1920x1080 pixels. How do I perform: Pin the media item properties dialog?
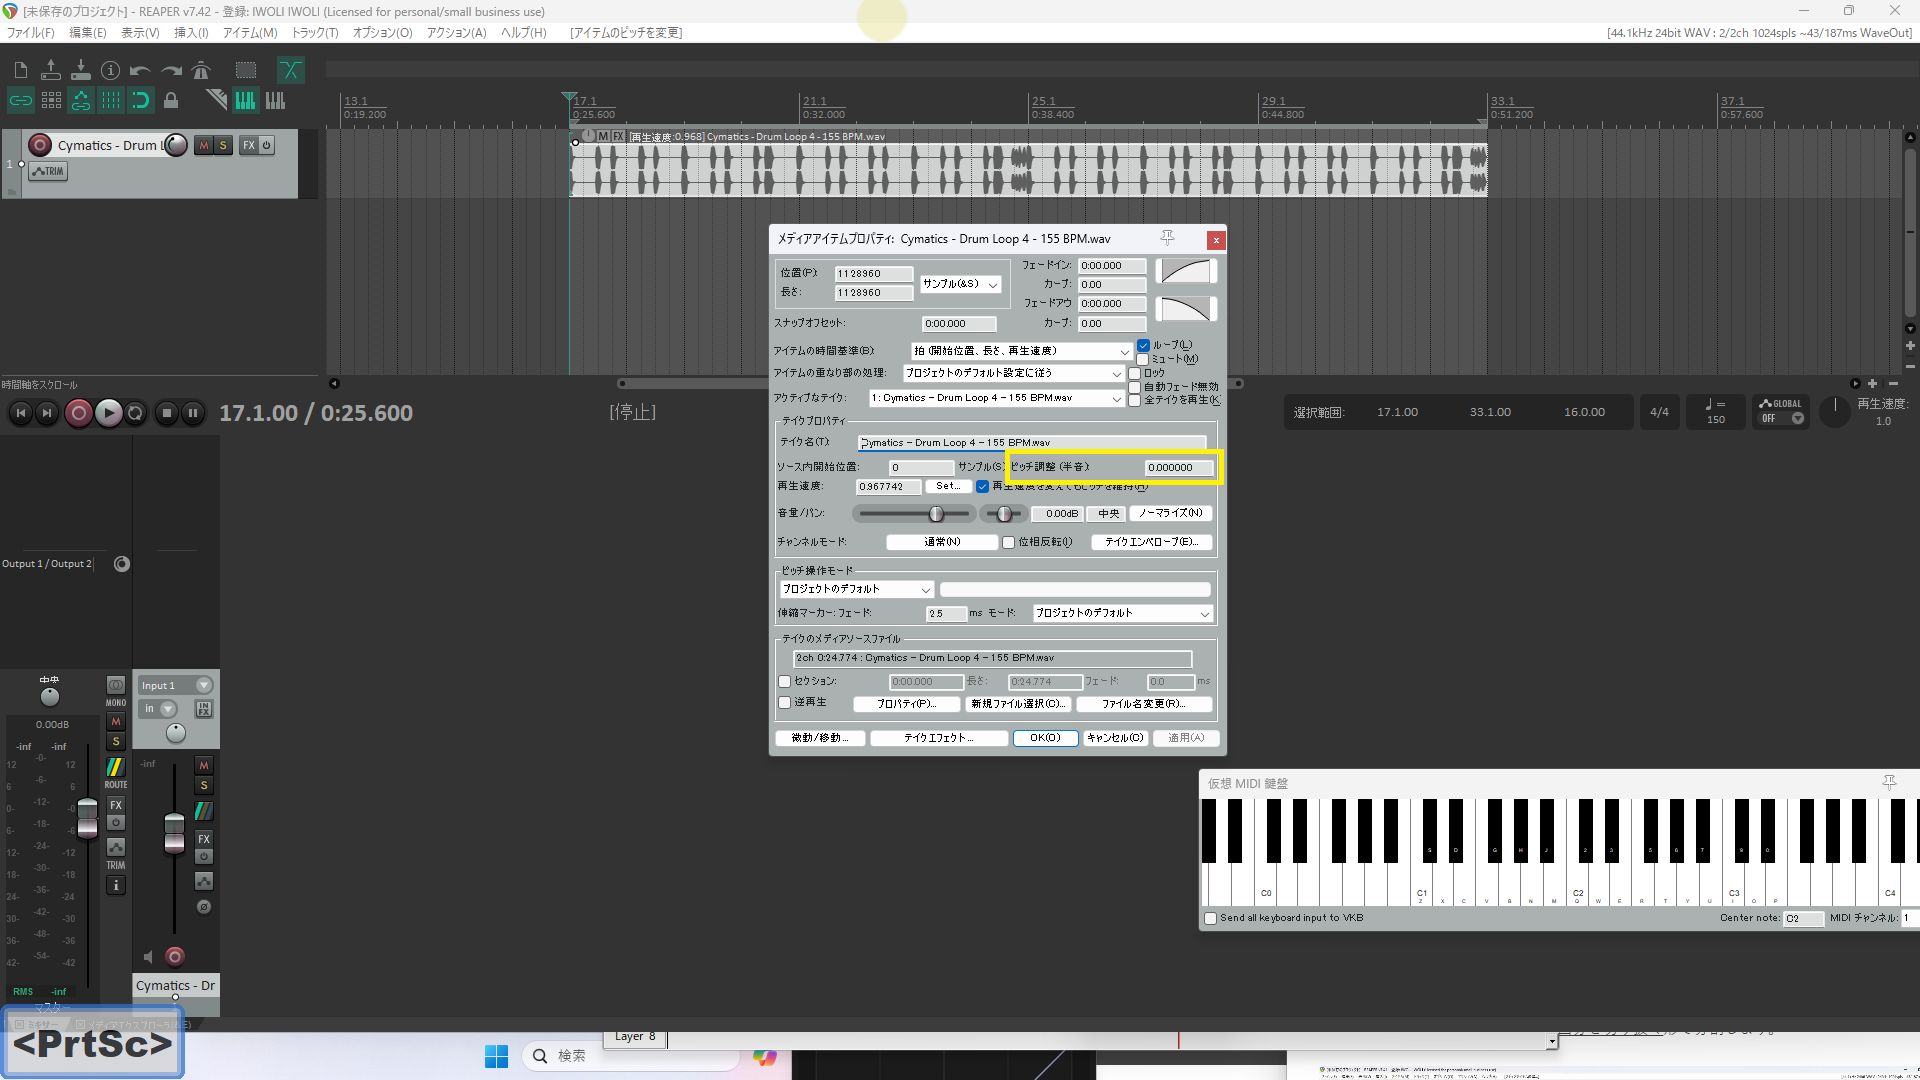[1167, 238]
